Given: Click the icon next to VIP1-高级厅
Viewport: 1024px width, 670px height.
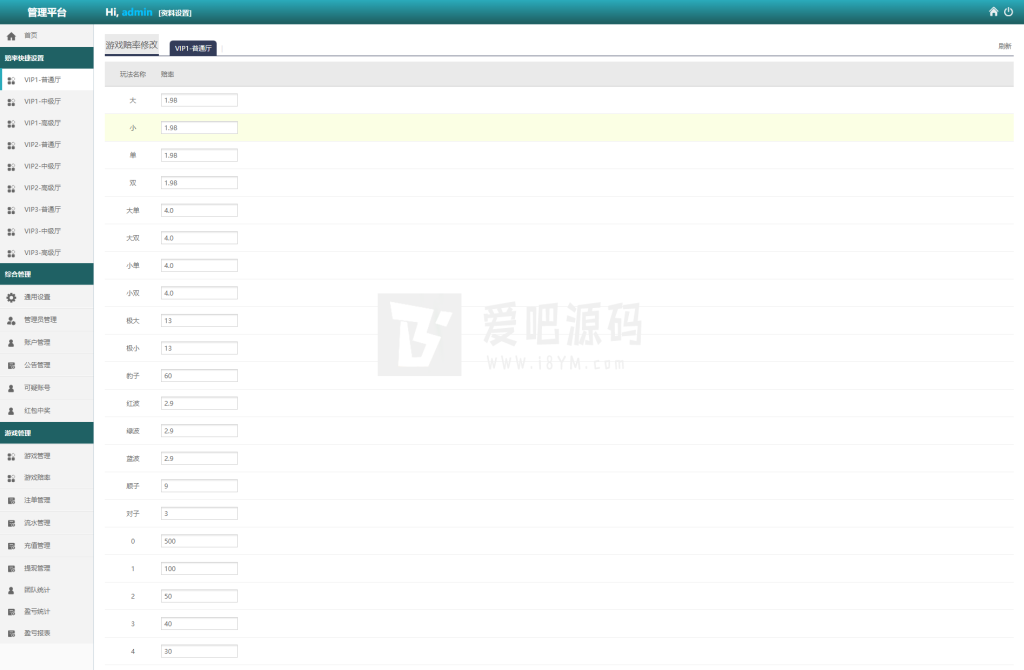Looking at the screenshot, I should point(11,123).
